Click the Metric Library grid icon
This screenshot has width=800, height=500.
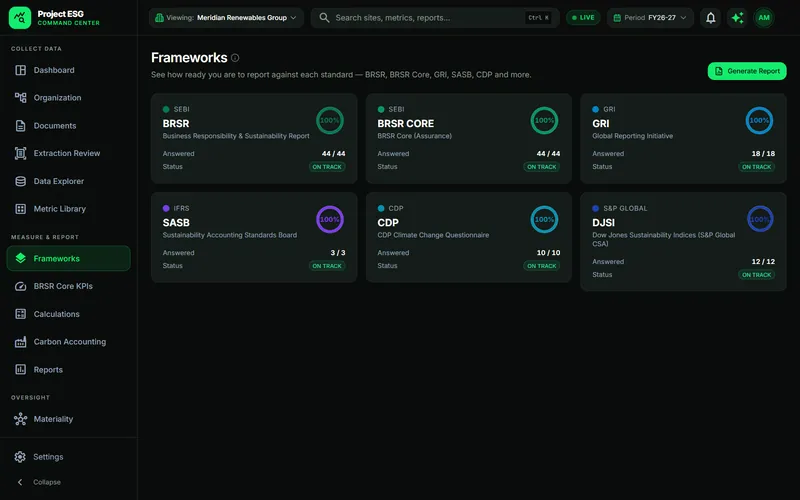(x=20, y=209)
